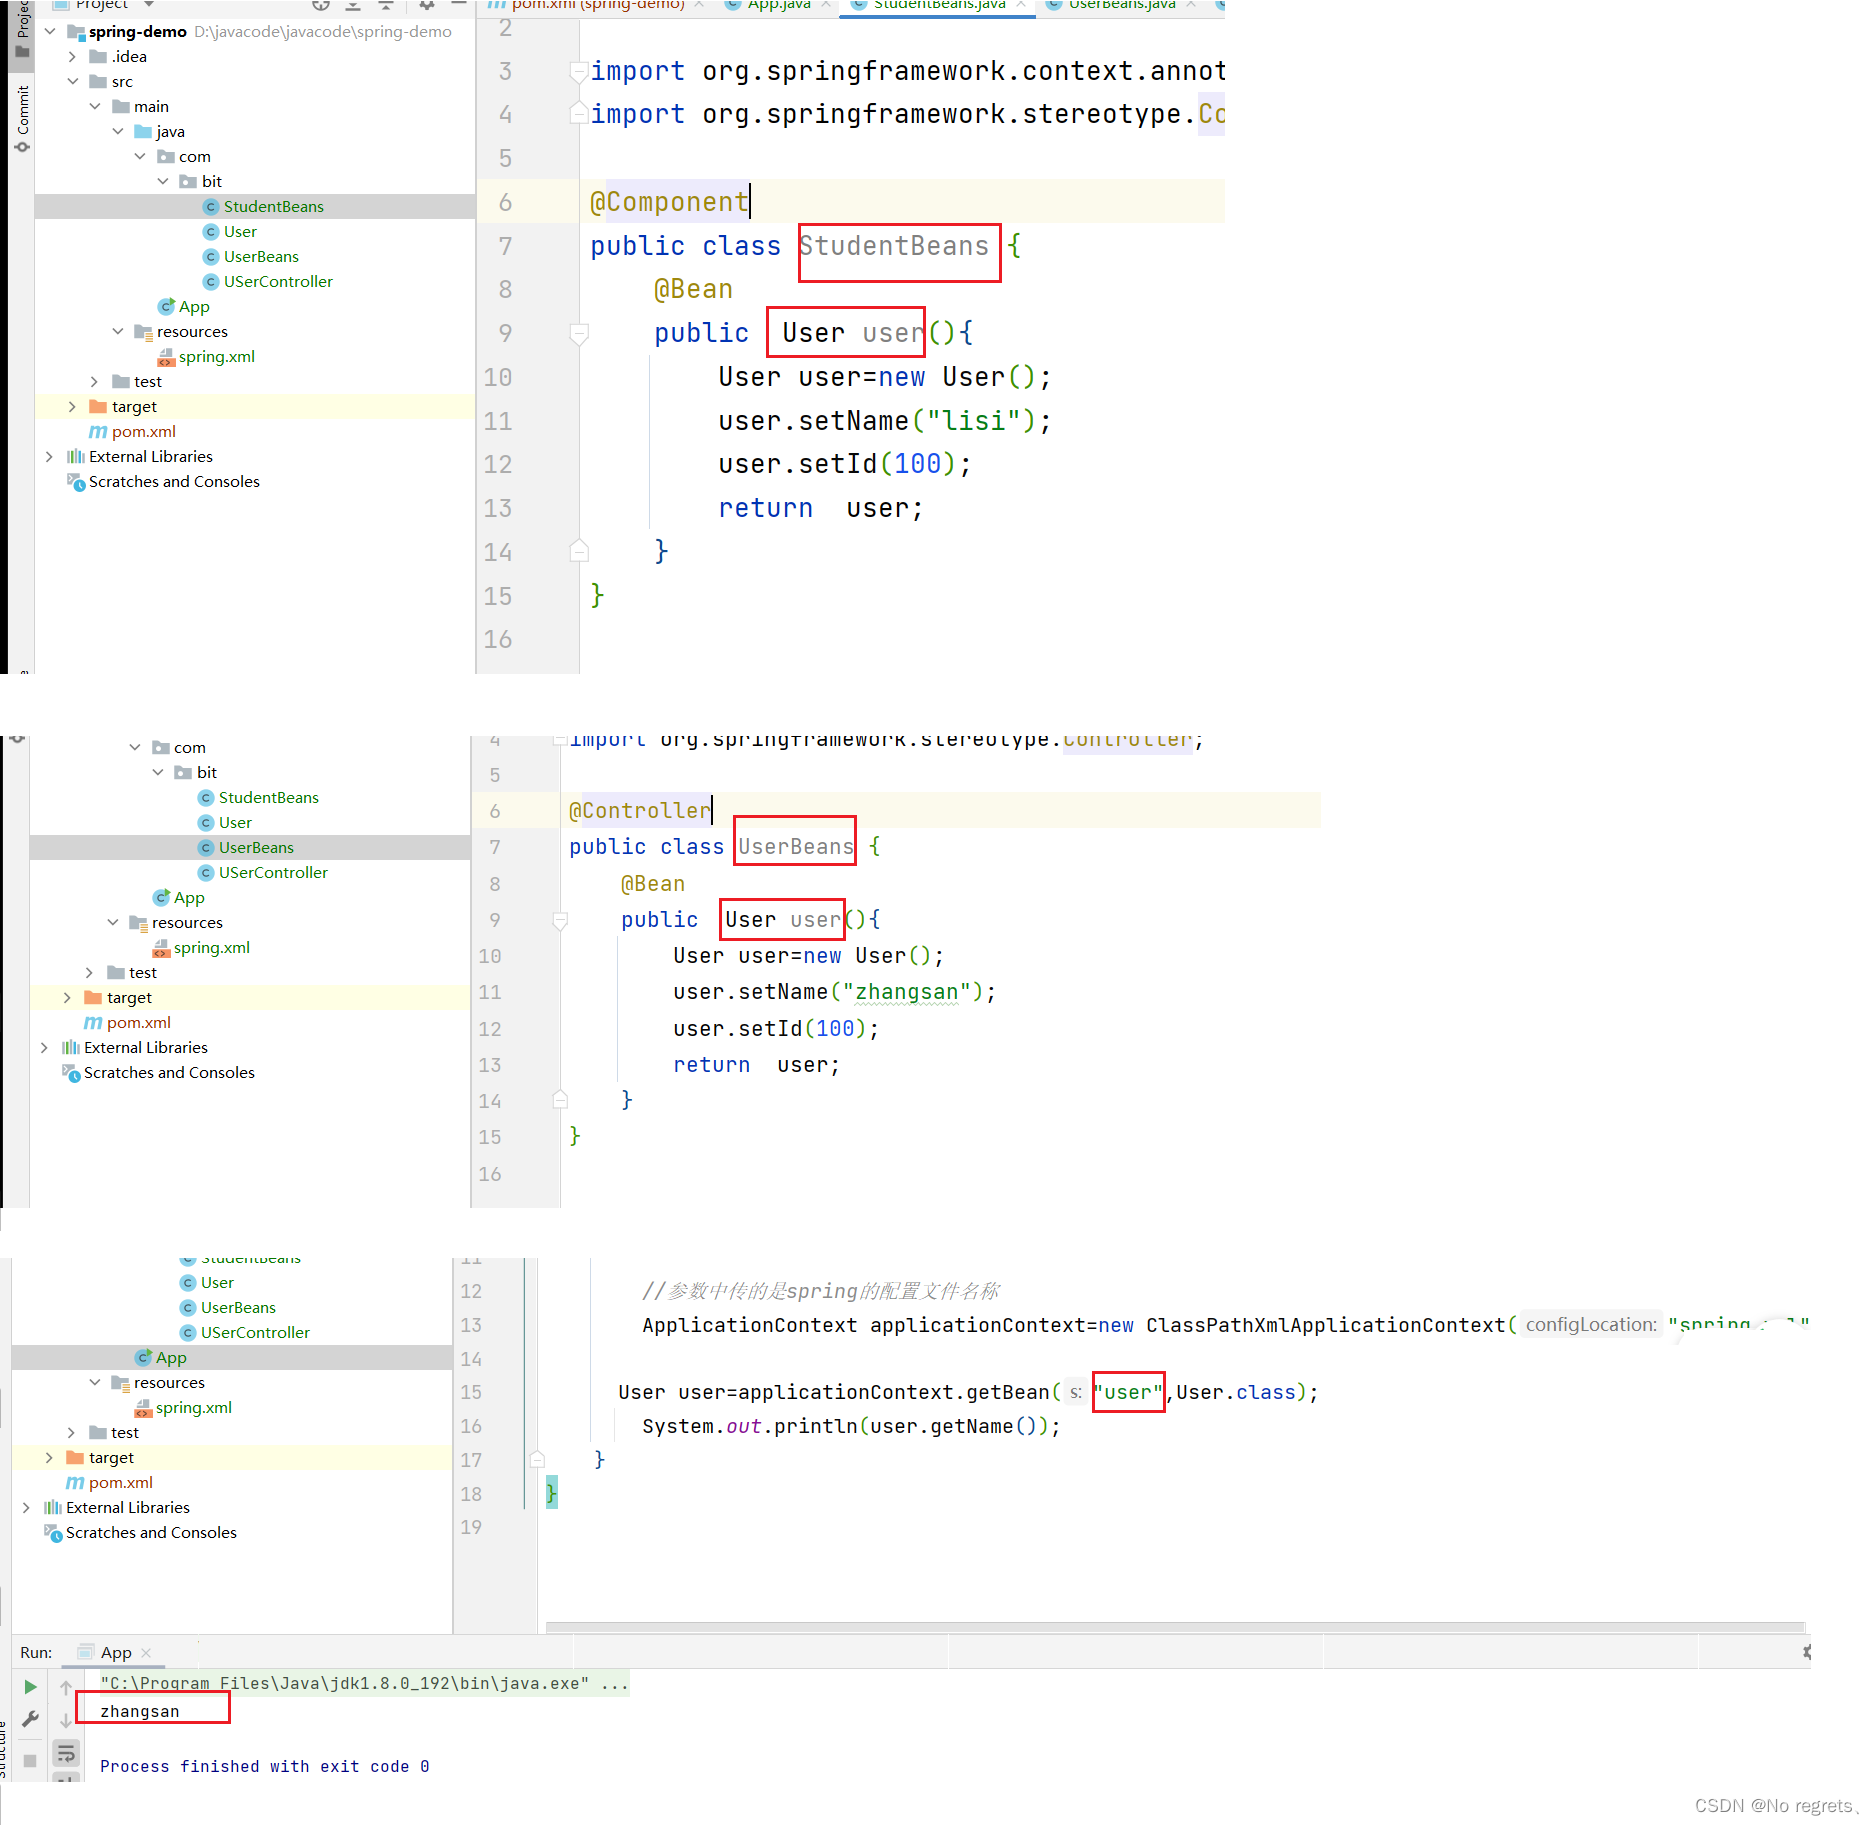Viewport: 1874px width, 1825px height.
Task: Click the horizontal scrollbar under App.java editor
Action: pos(1175,1627)
